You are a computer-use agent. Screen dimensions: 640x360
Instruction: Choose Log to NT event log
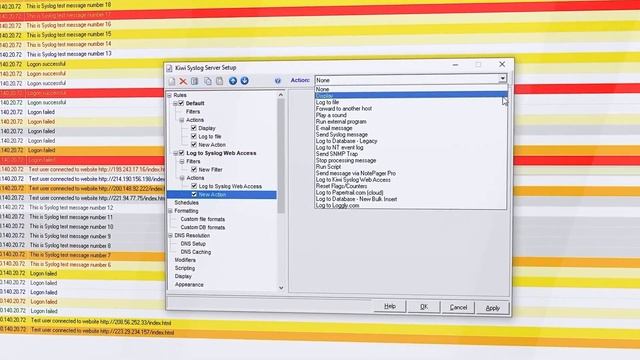click(x=411, y=147)
